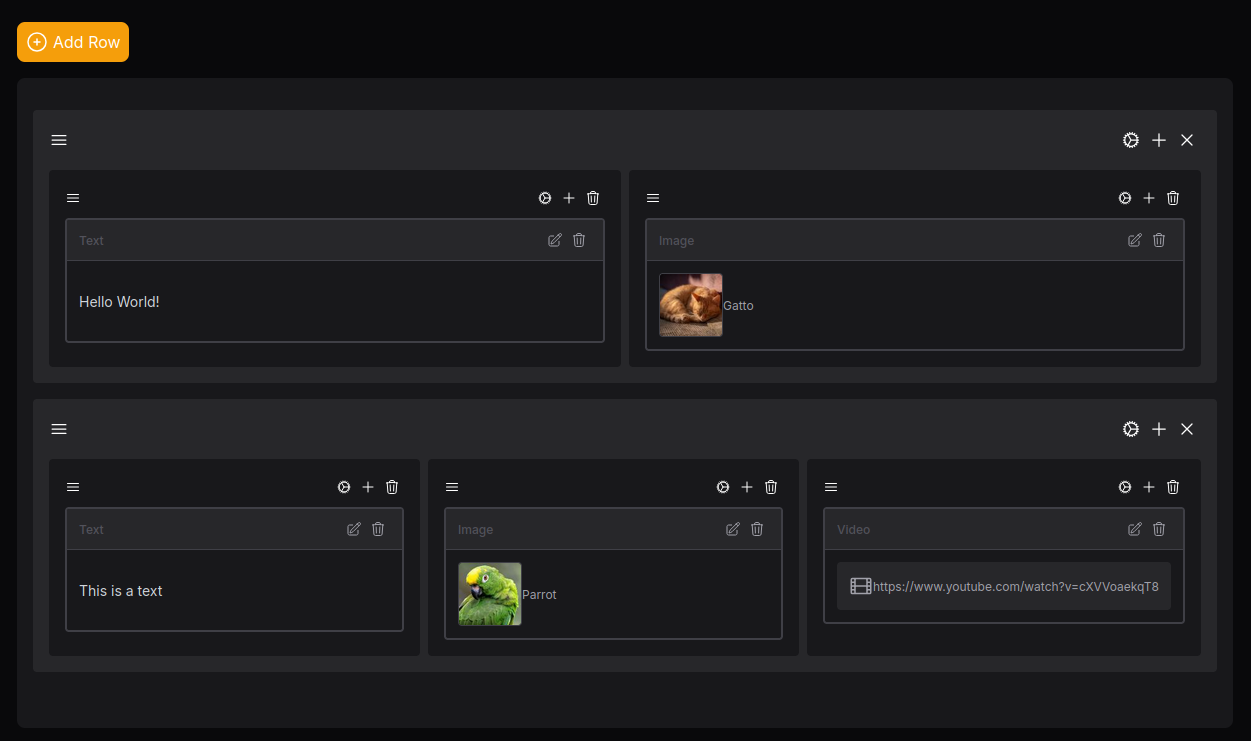This screenshot has height=741, width=1251.
Task: Click the Add Row button
Action: [x=73, y=42]
